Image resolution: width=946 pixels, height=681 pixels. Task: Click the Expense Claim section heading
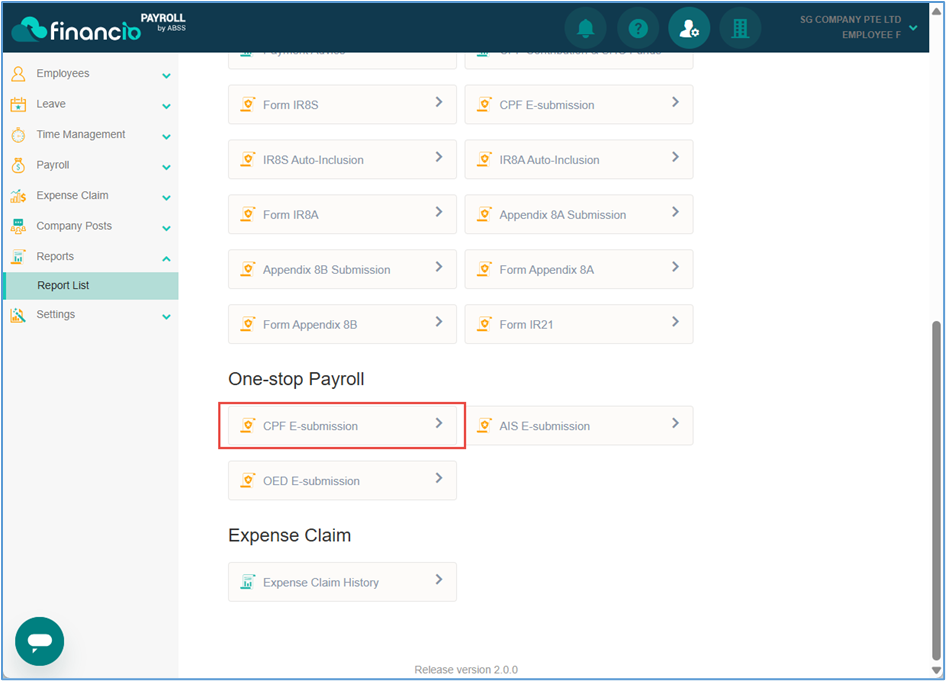[290, 535]
